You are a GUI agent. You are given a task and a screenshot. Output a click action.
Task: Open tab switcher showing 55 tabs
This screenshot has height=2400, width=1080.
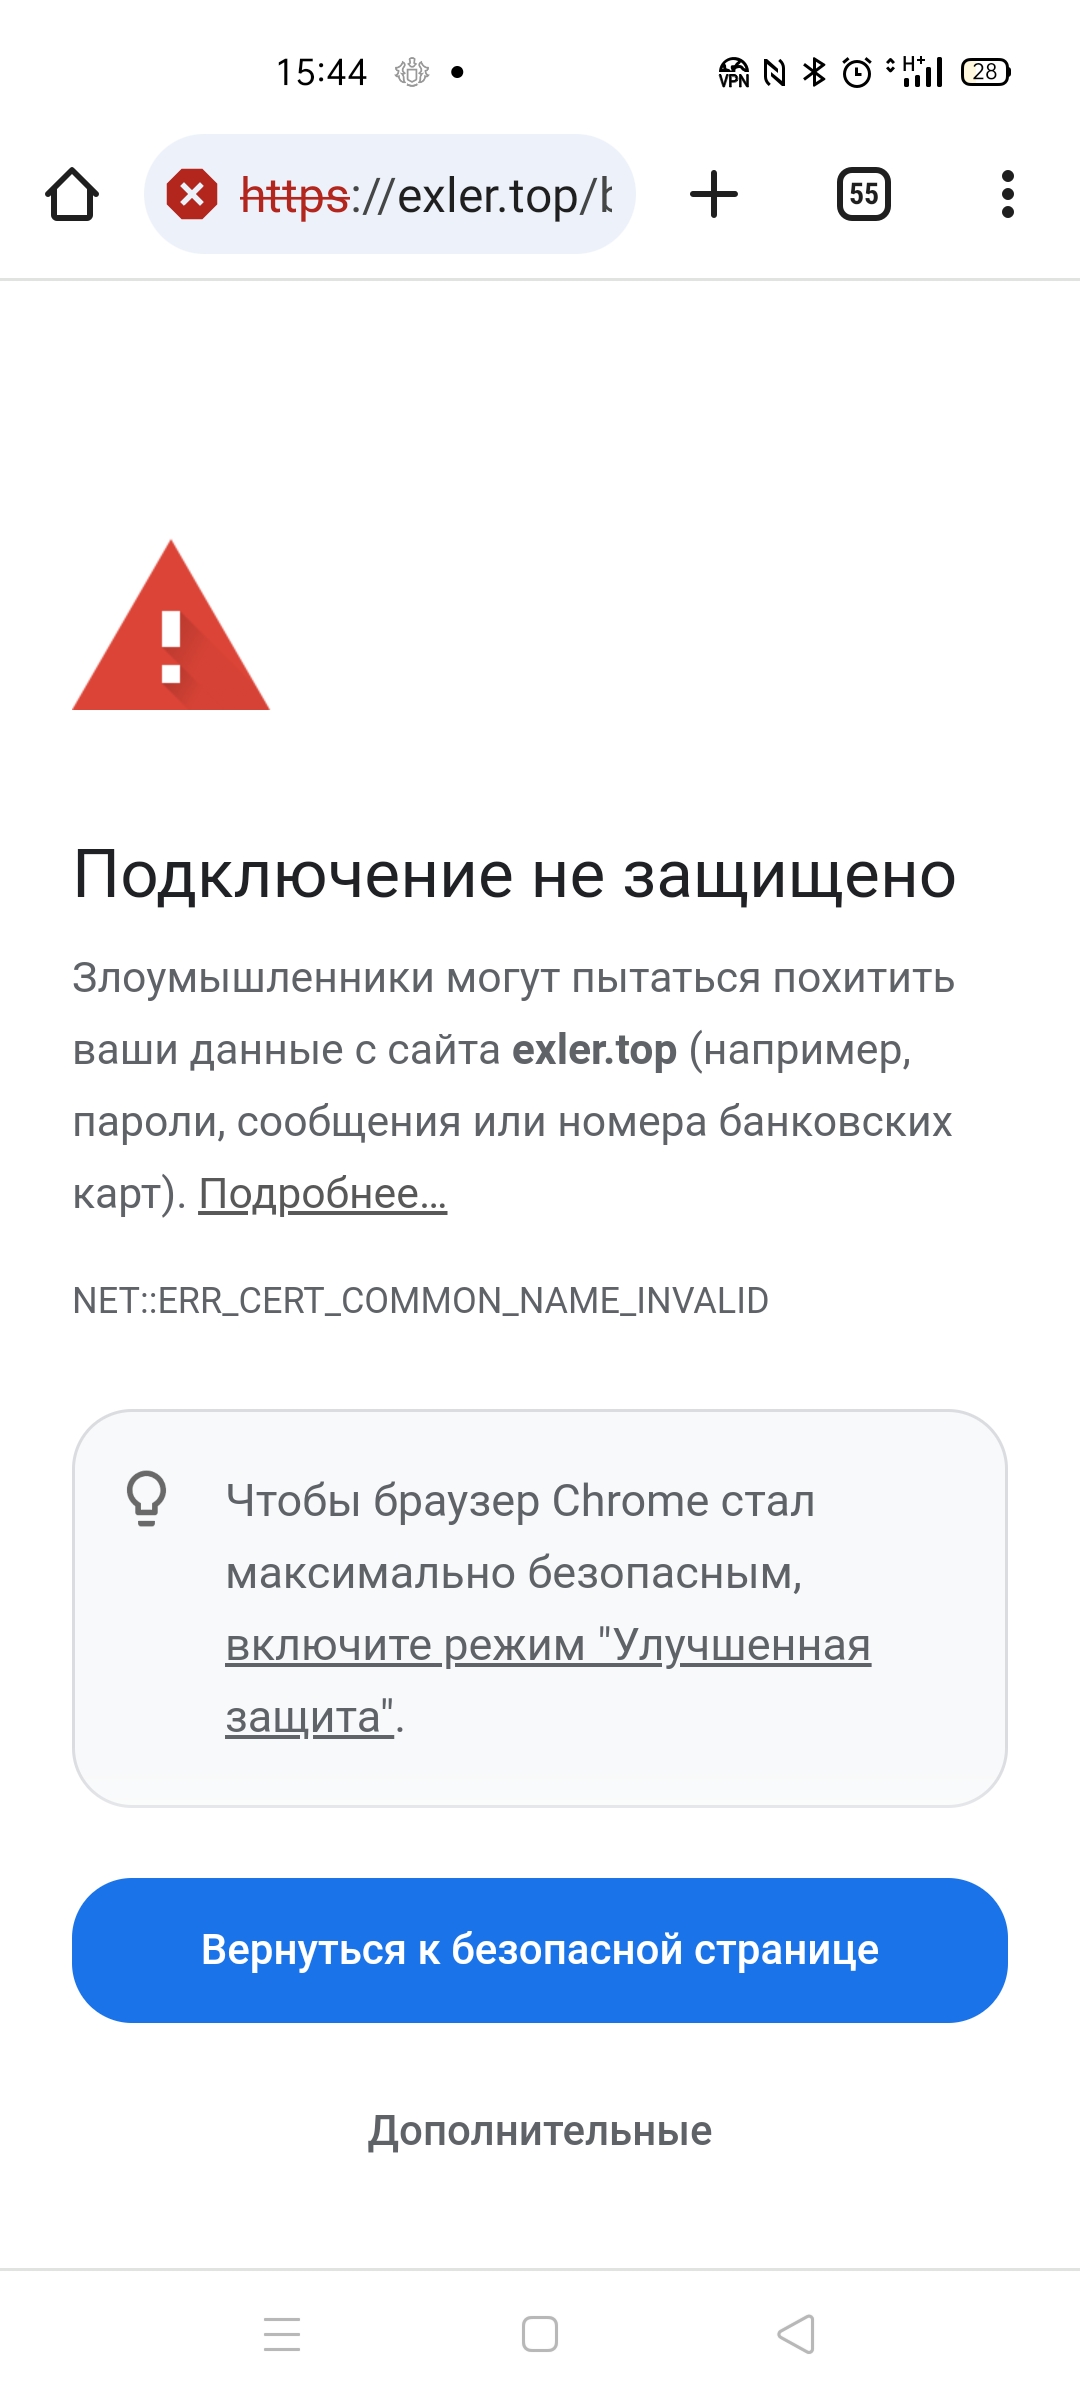coord(863,194)
